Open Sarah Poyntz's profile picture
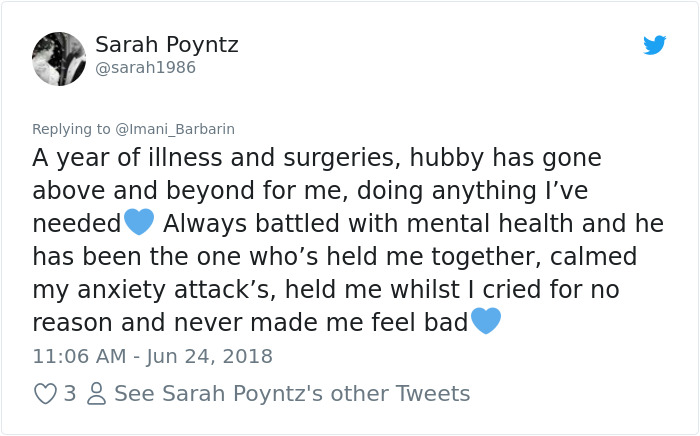The image size is (700, 436). pos(59,58)
